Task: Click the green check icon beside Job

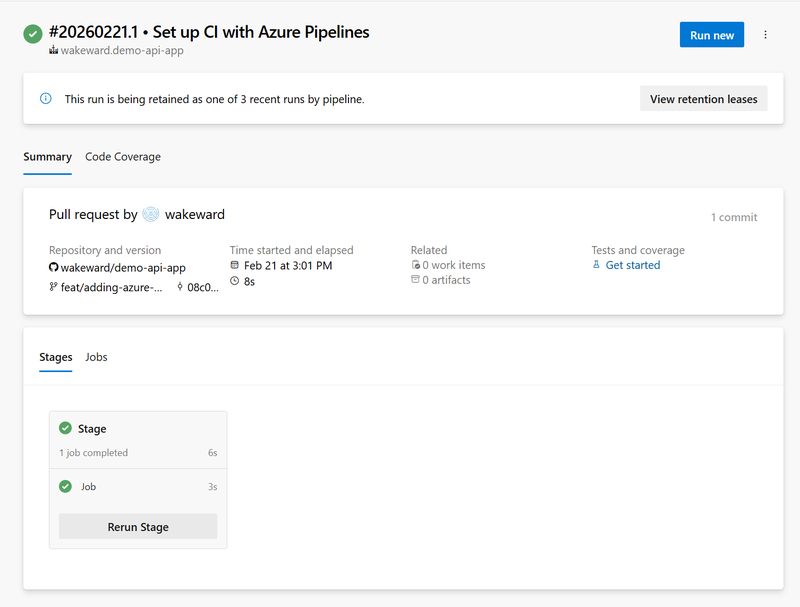Action: [66, 487]
